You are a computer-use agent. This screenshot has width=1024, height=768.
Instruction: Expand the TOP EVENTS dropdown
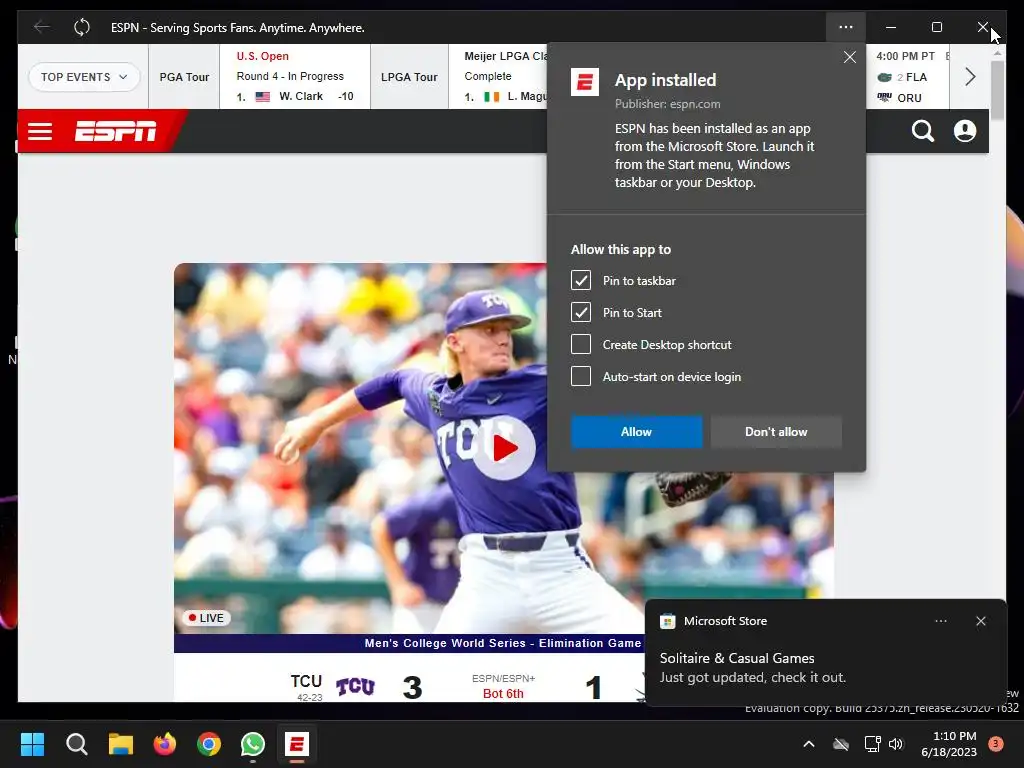point(84,77)
